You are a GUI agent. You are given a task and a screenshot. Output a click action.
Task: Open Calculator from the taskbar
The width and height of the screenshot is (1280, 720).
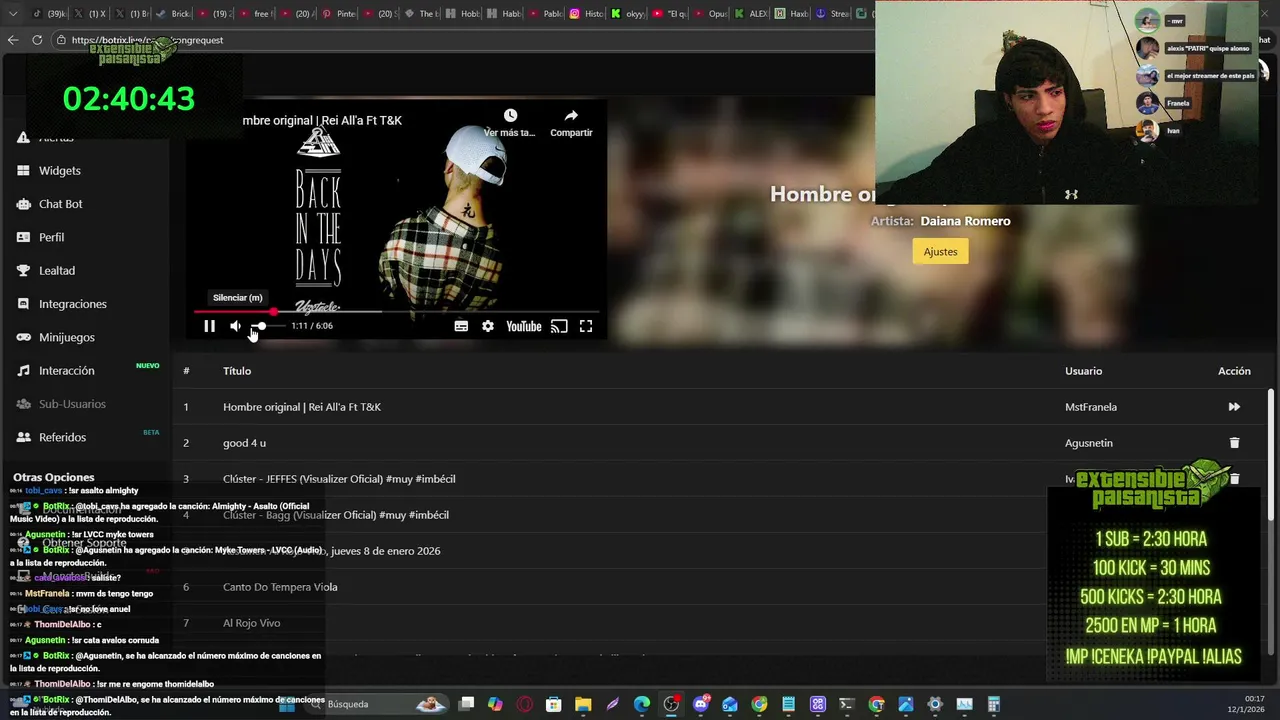click(x=994, y=704)
